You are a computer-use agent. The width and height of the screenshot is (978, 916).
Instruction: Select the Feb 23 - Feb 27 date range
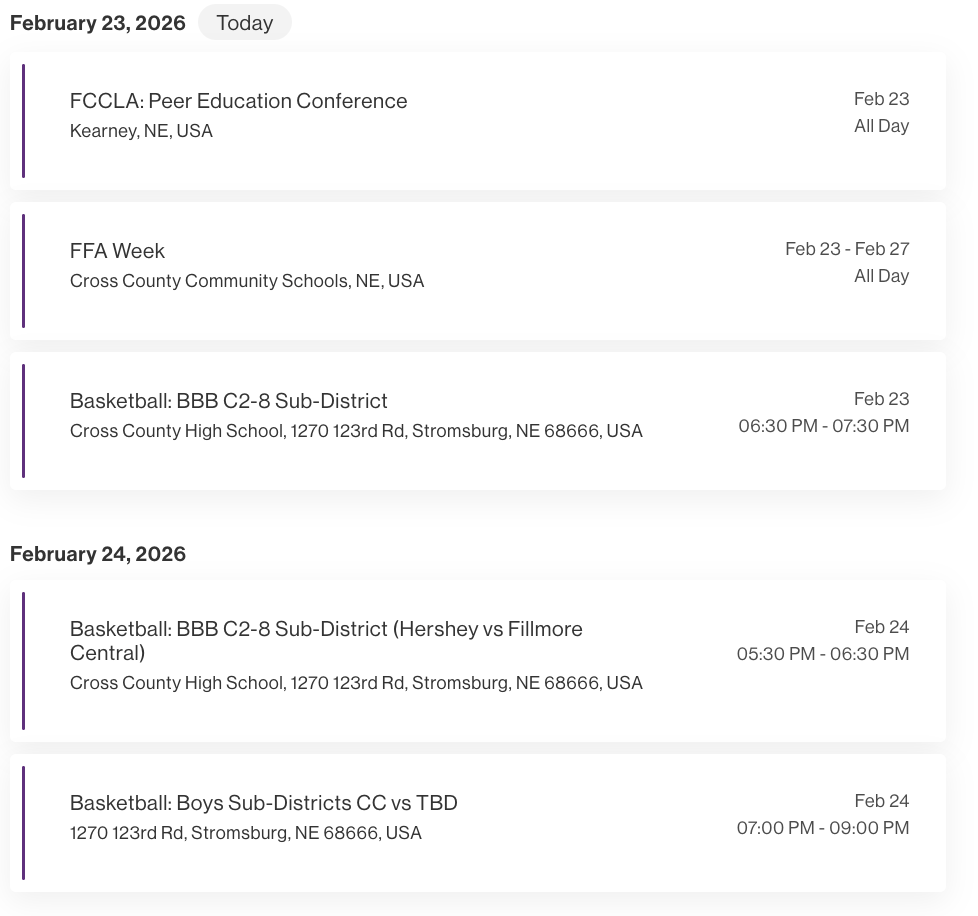846,249
